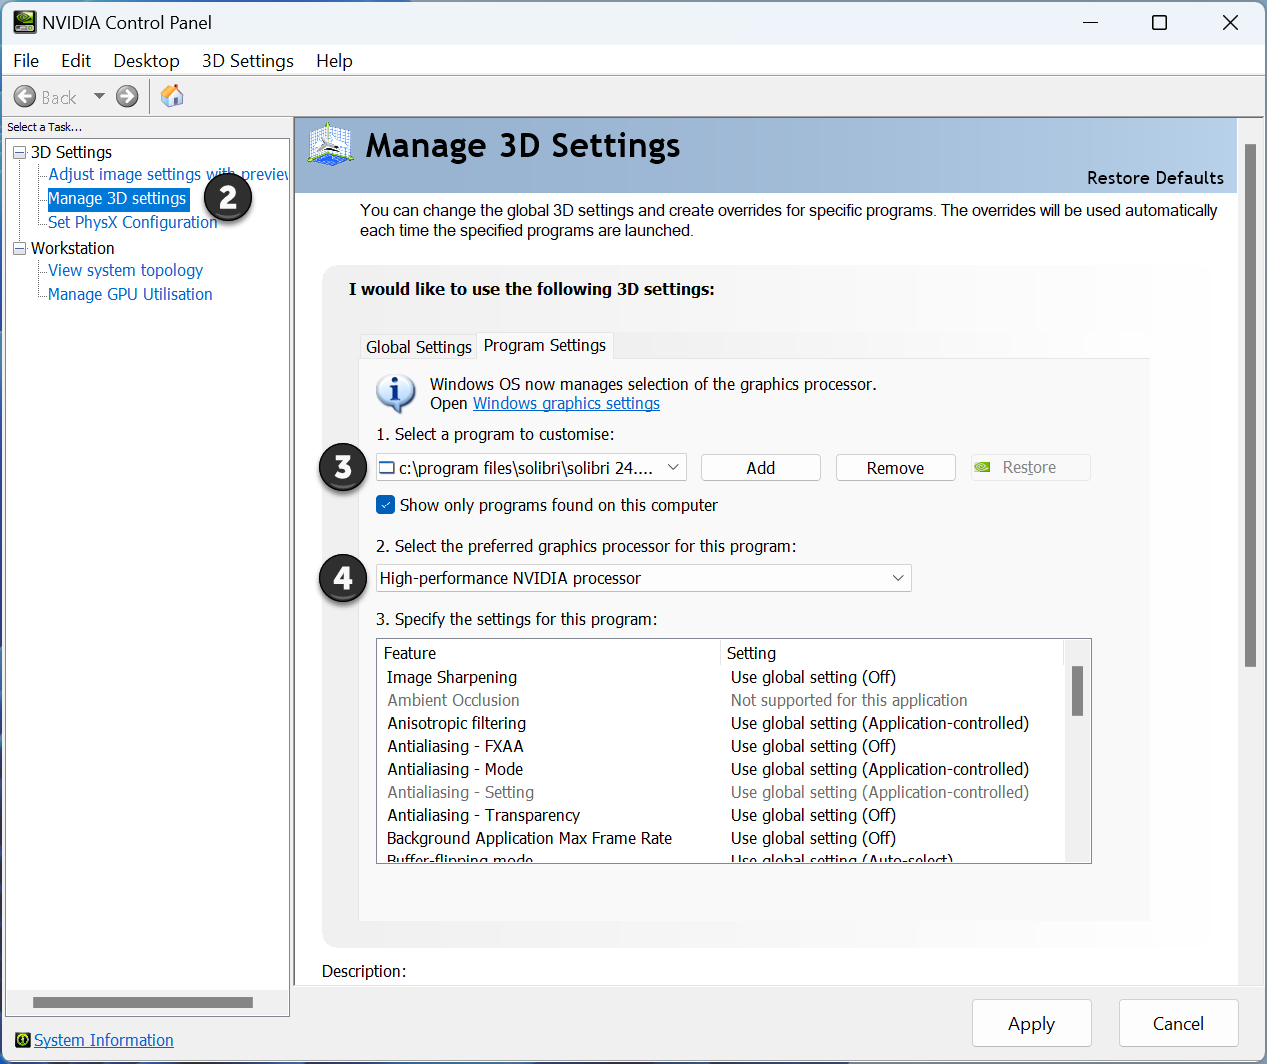Open the preferred graphics processor dropdown
Image resolution: width=1267 pixels, height=1064 pixels.
[644, 578]
